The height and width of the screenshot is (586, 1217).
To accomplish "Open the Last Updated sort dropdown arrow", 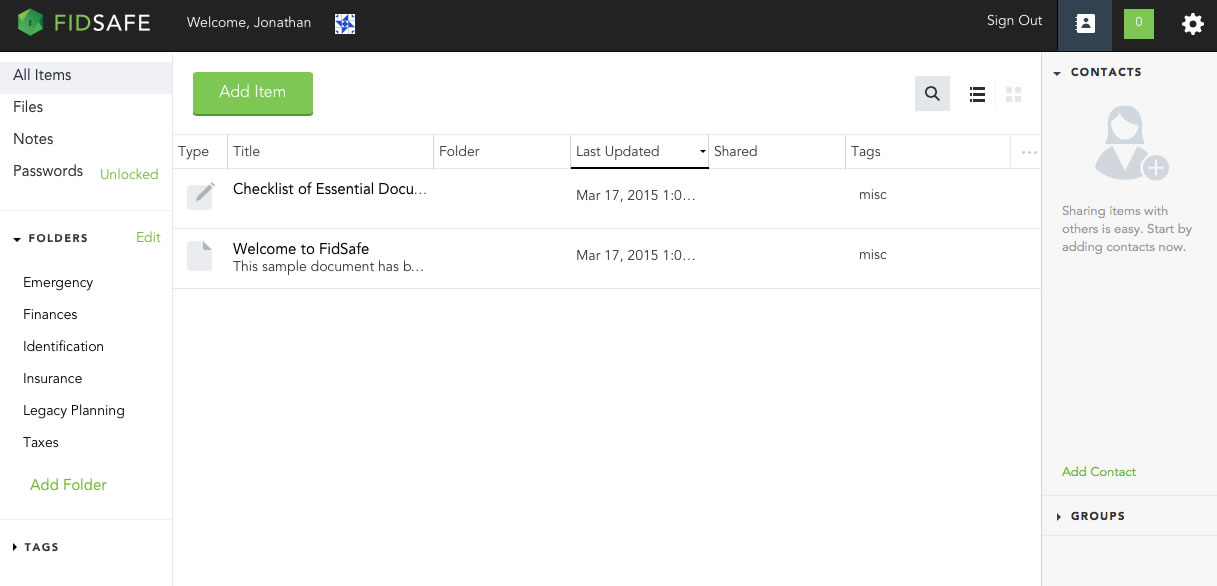I will pos(702,152).
